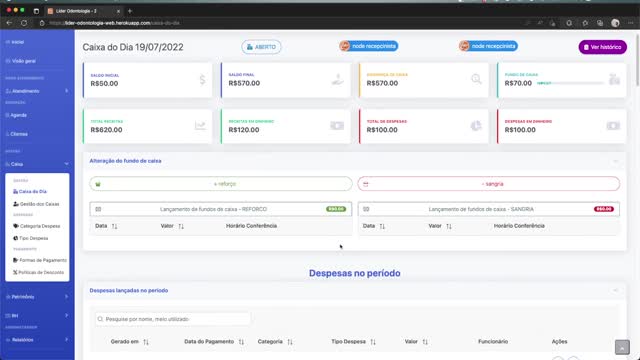640x360 pixels.
Task: Click the Ver histórico button
Action: (602, 47)
